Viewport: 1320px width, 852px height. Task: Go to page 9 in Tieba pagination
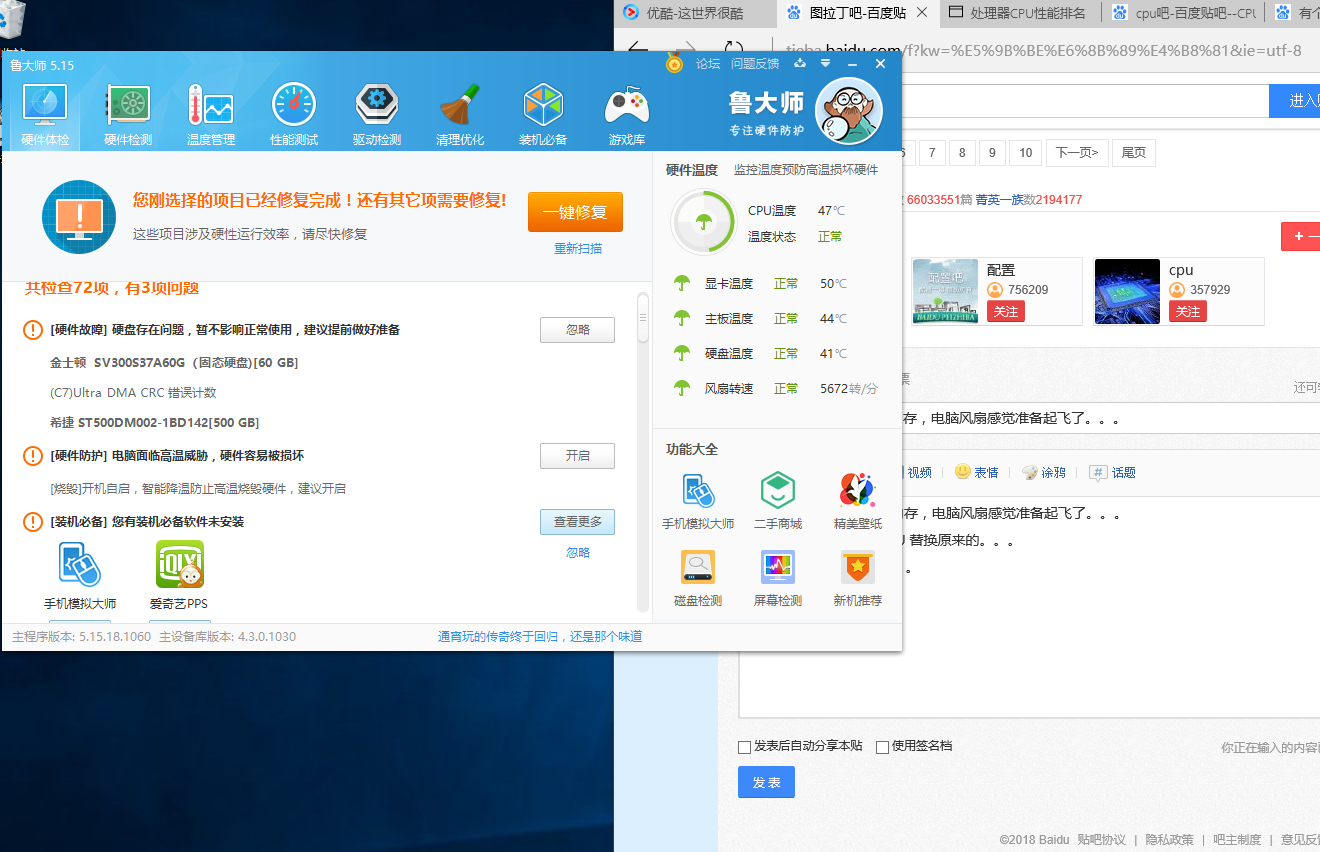pyautogui.click(x=992, y=153)
